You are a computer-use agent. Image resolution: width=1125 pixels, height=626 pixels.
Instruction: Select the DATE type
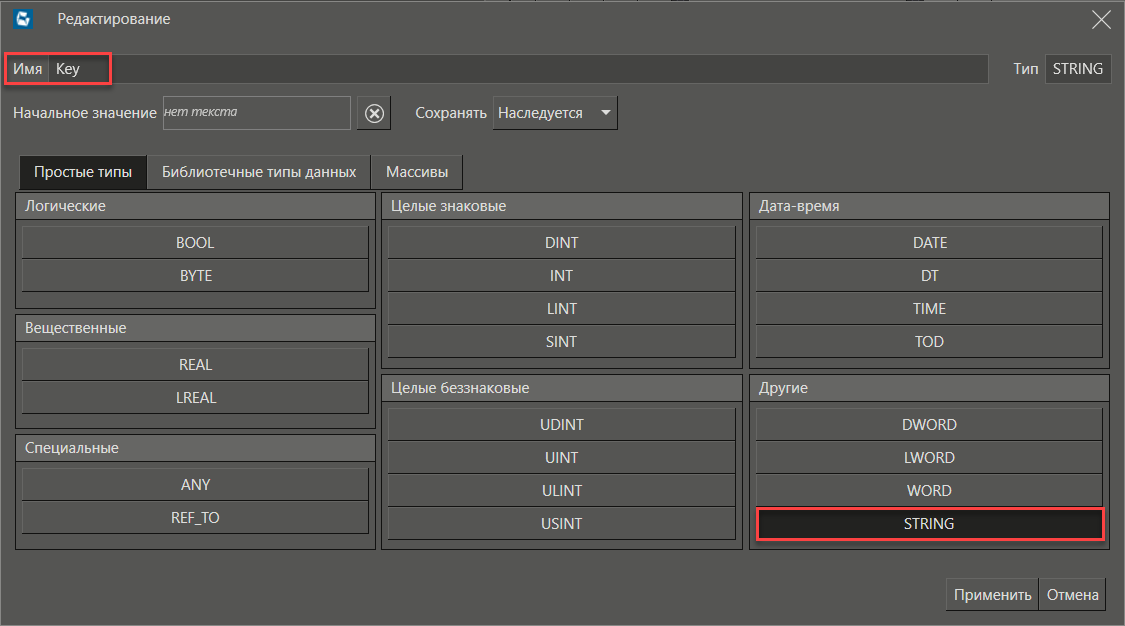pyautogui.click(x=929, y=242)
